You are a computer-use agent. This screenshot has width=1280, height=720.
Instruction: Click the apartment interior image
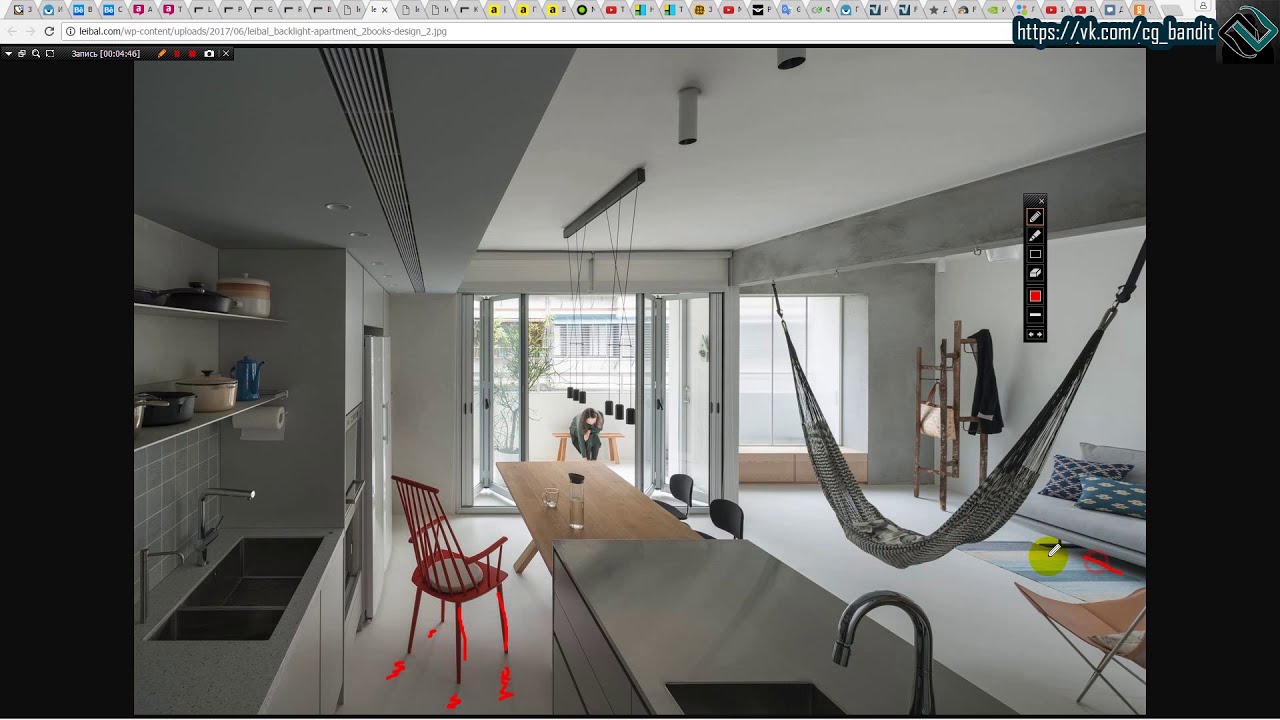pos(640,380)
